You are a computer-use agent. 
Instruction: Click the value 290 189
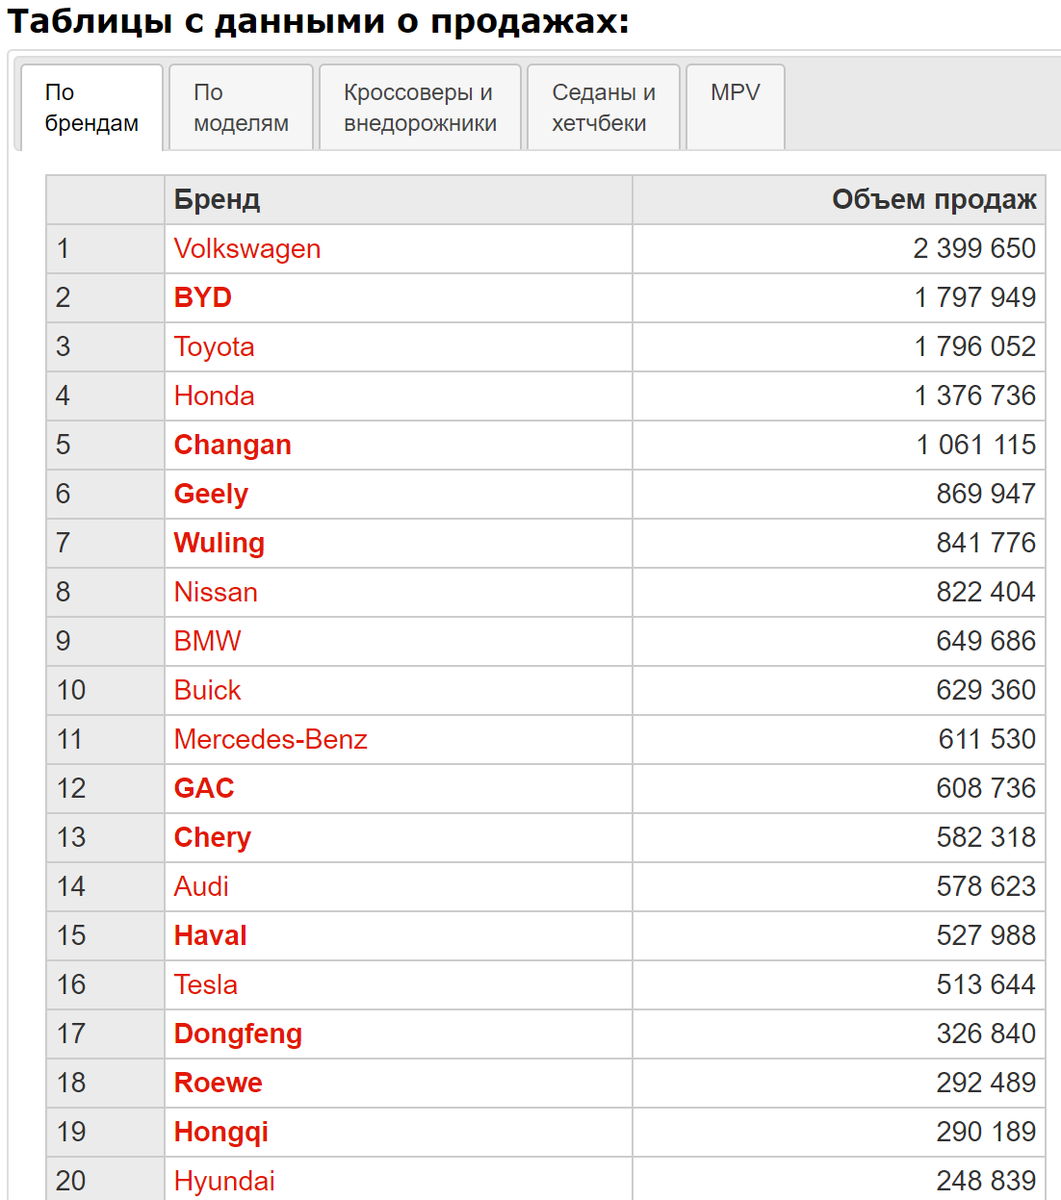(x=986, y=1131)
